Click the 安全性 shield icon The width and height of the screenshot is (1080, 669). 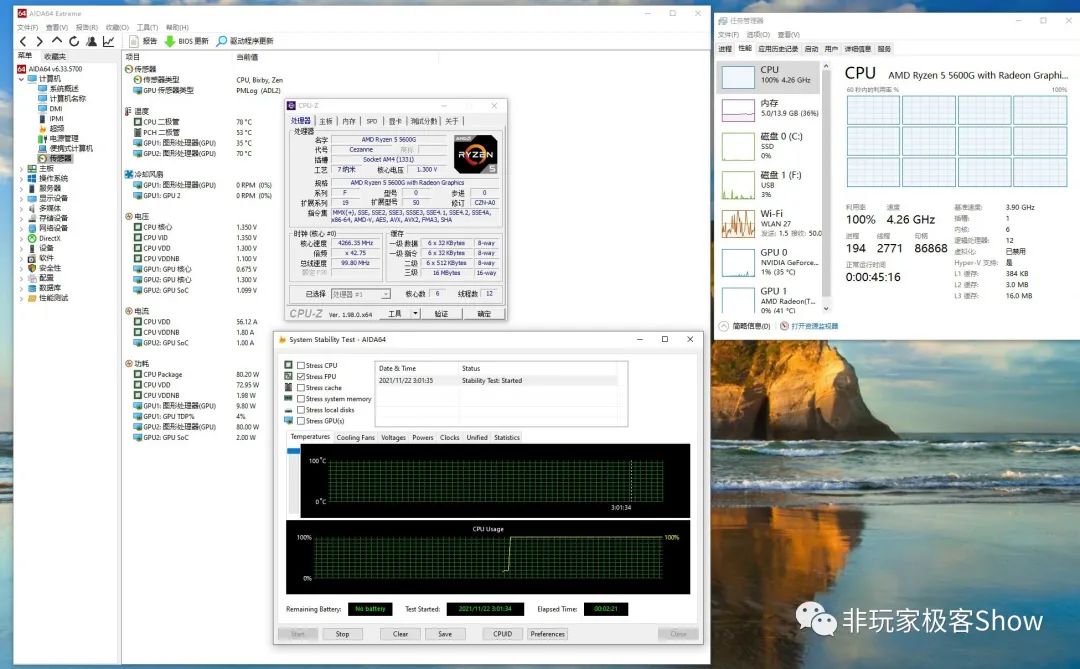(32, 268)
